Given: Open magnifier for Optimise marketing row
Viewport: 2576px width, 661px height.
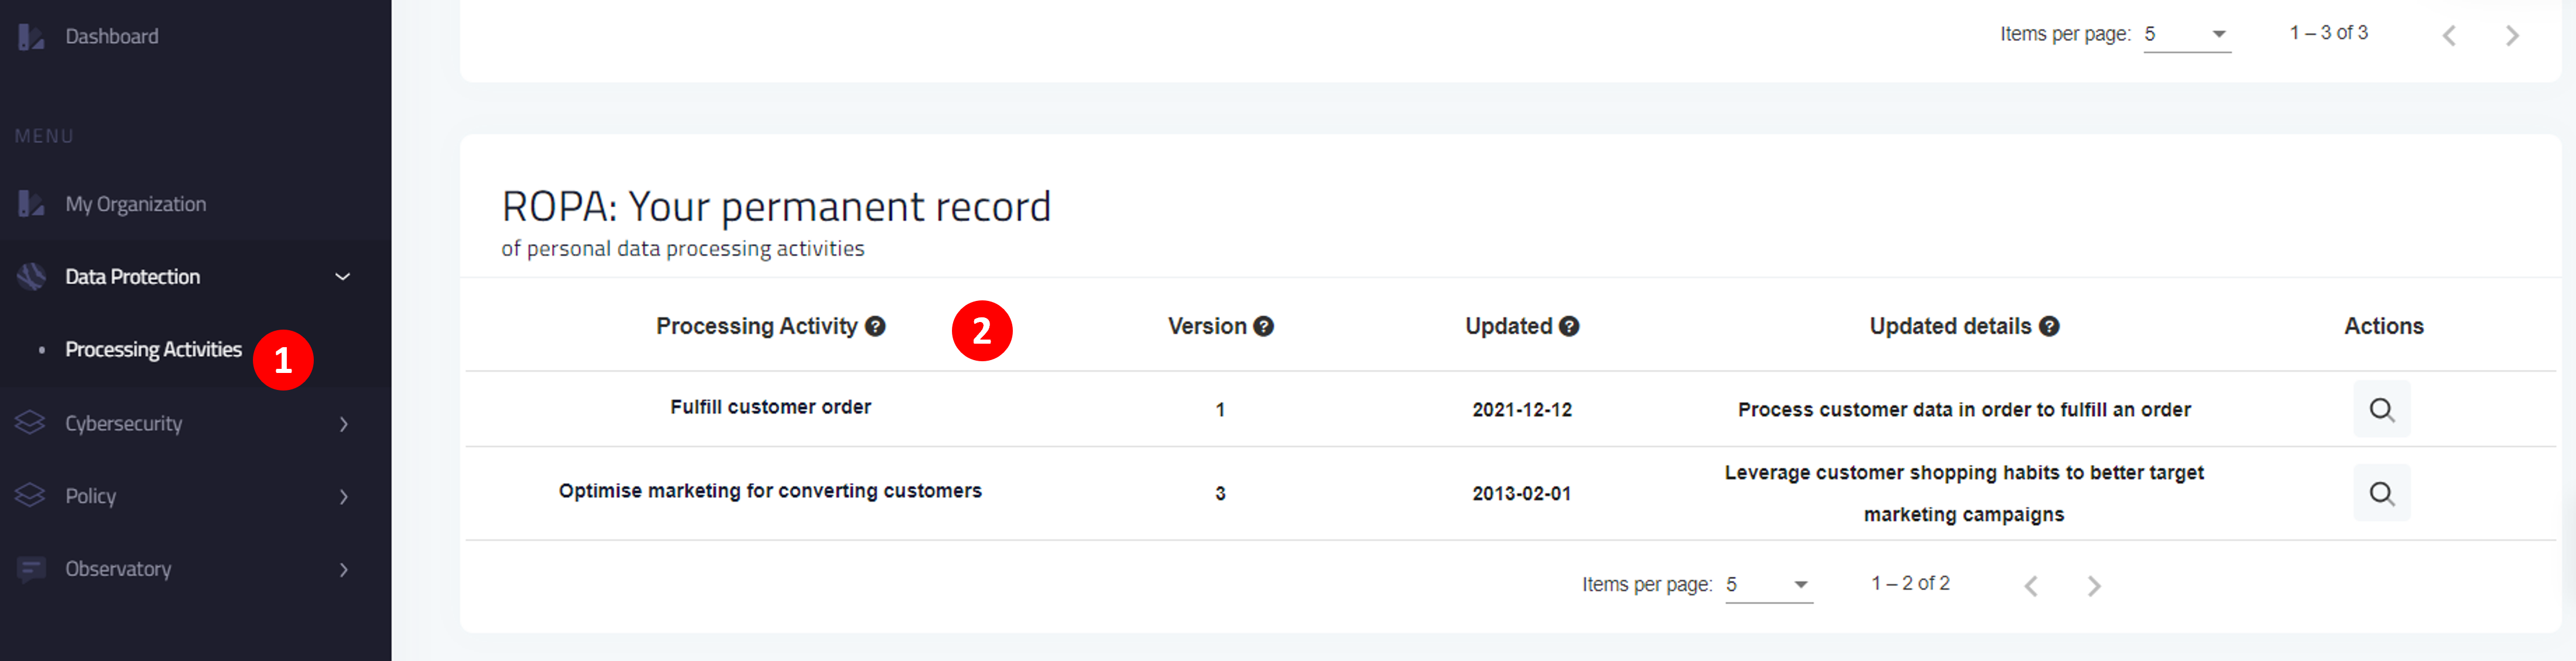Looking at the screenshot, I should coord(2381,493).
